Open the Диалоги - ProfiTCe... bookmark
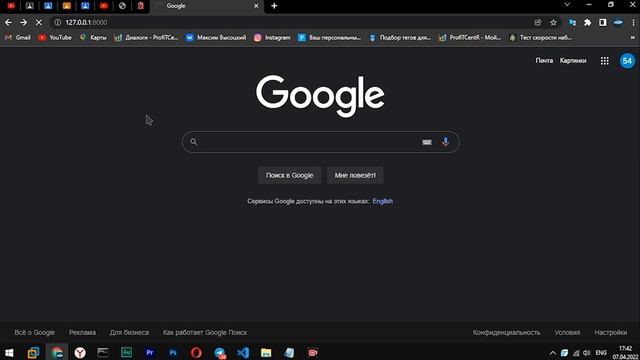Screen dimensions: 640x360 click(x=147, y=38)
